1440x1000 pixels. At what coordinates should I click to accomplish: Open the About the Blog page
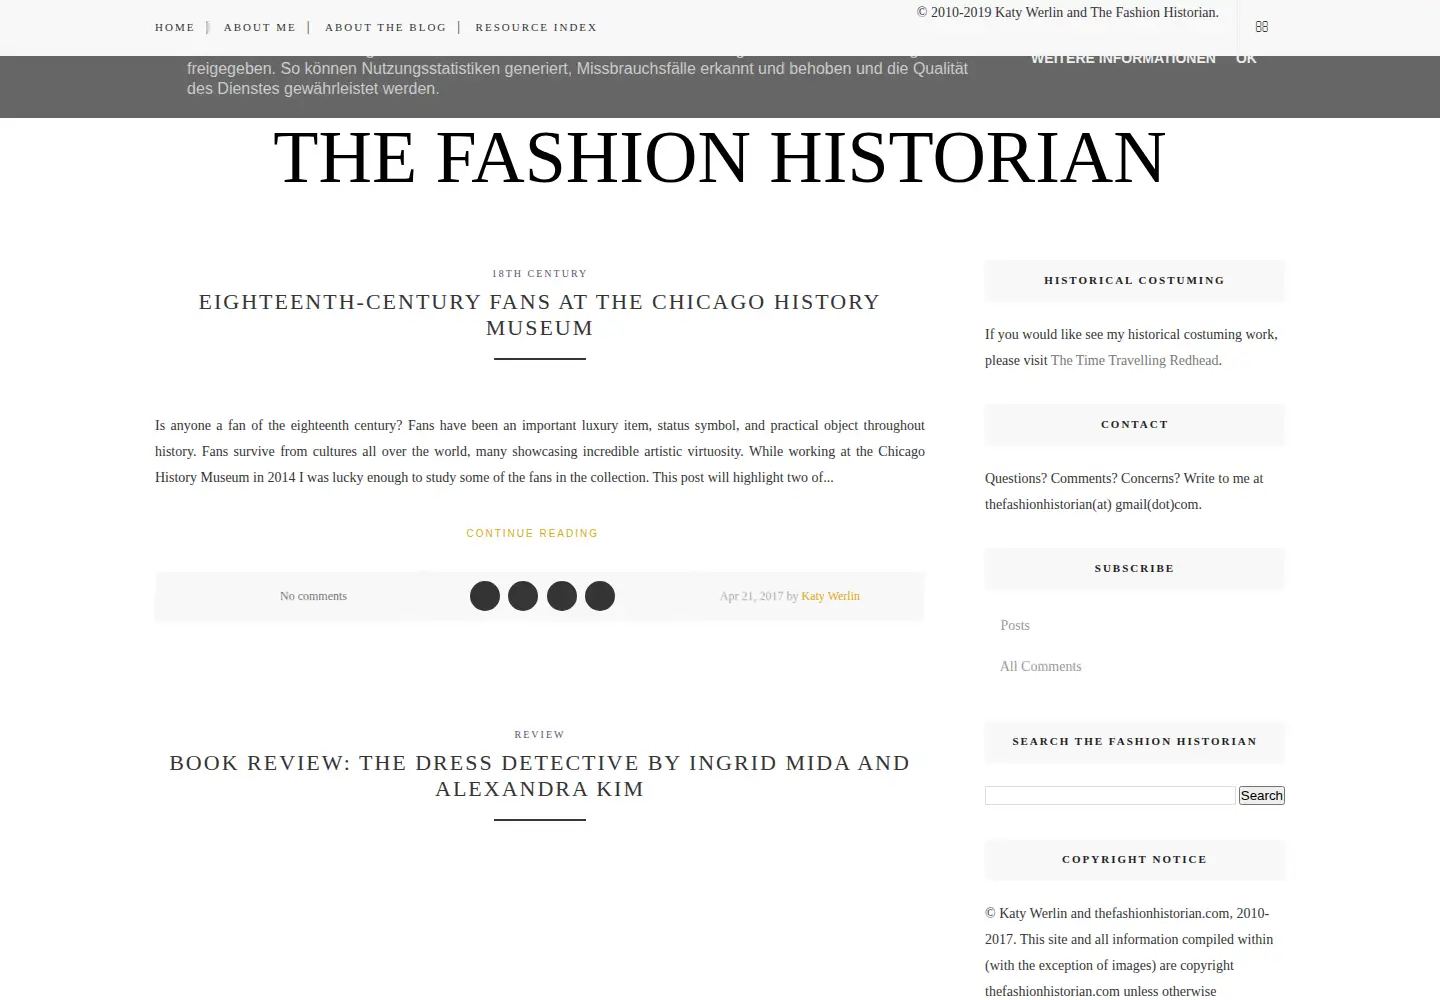click(386, 27)
